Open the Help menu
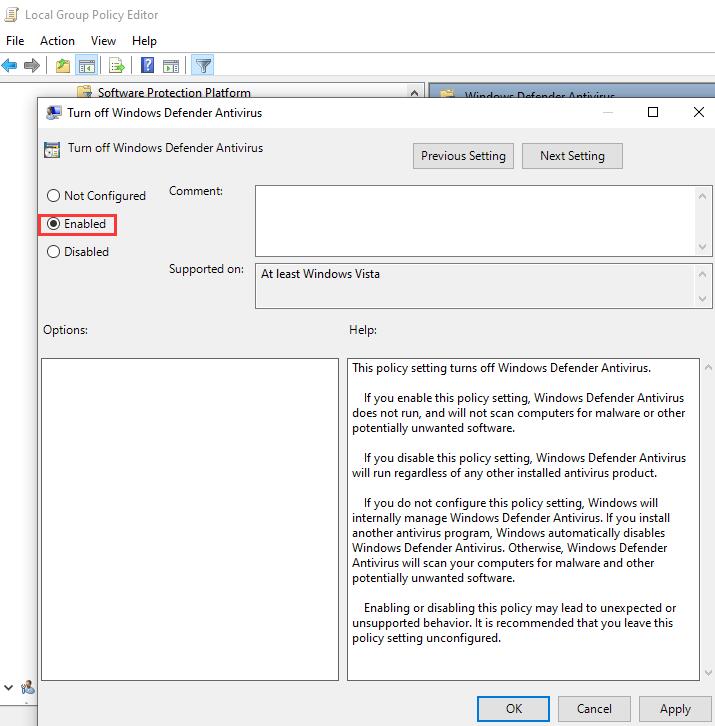 [x=144, y=41]
